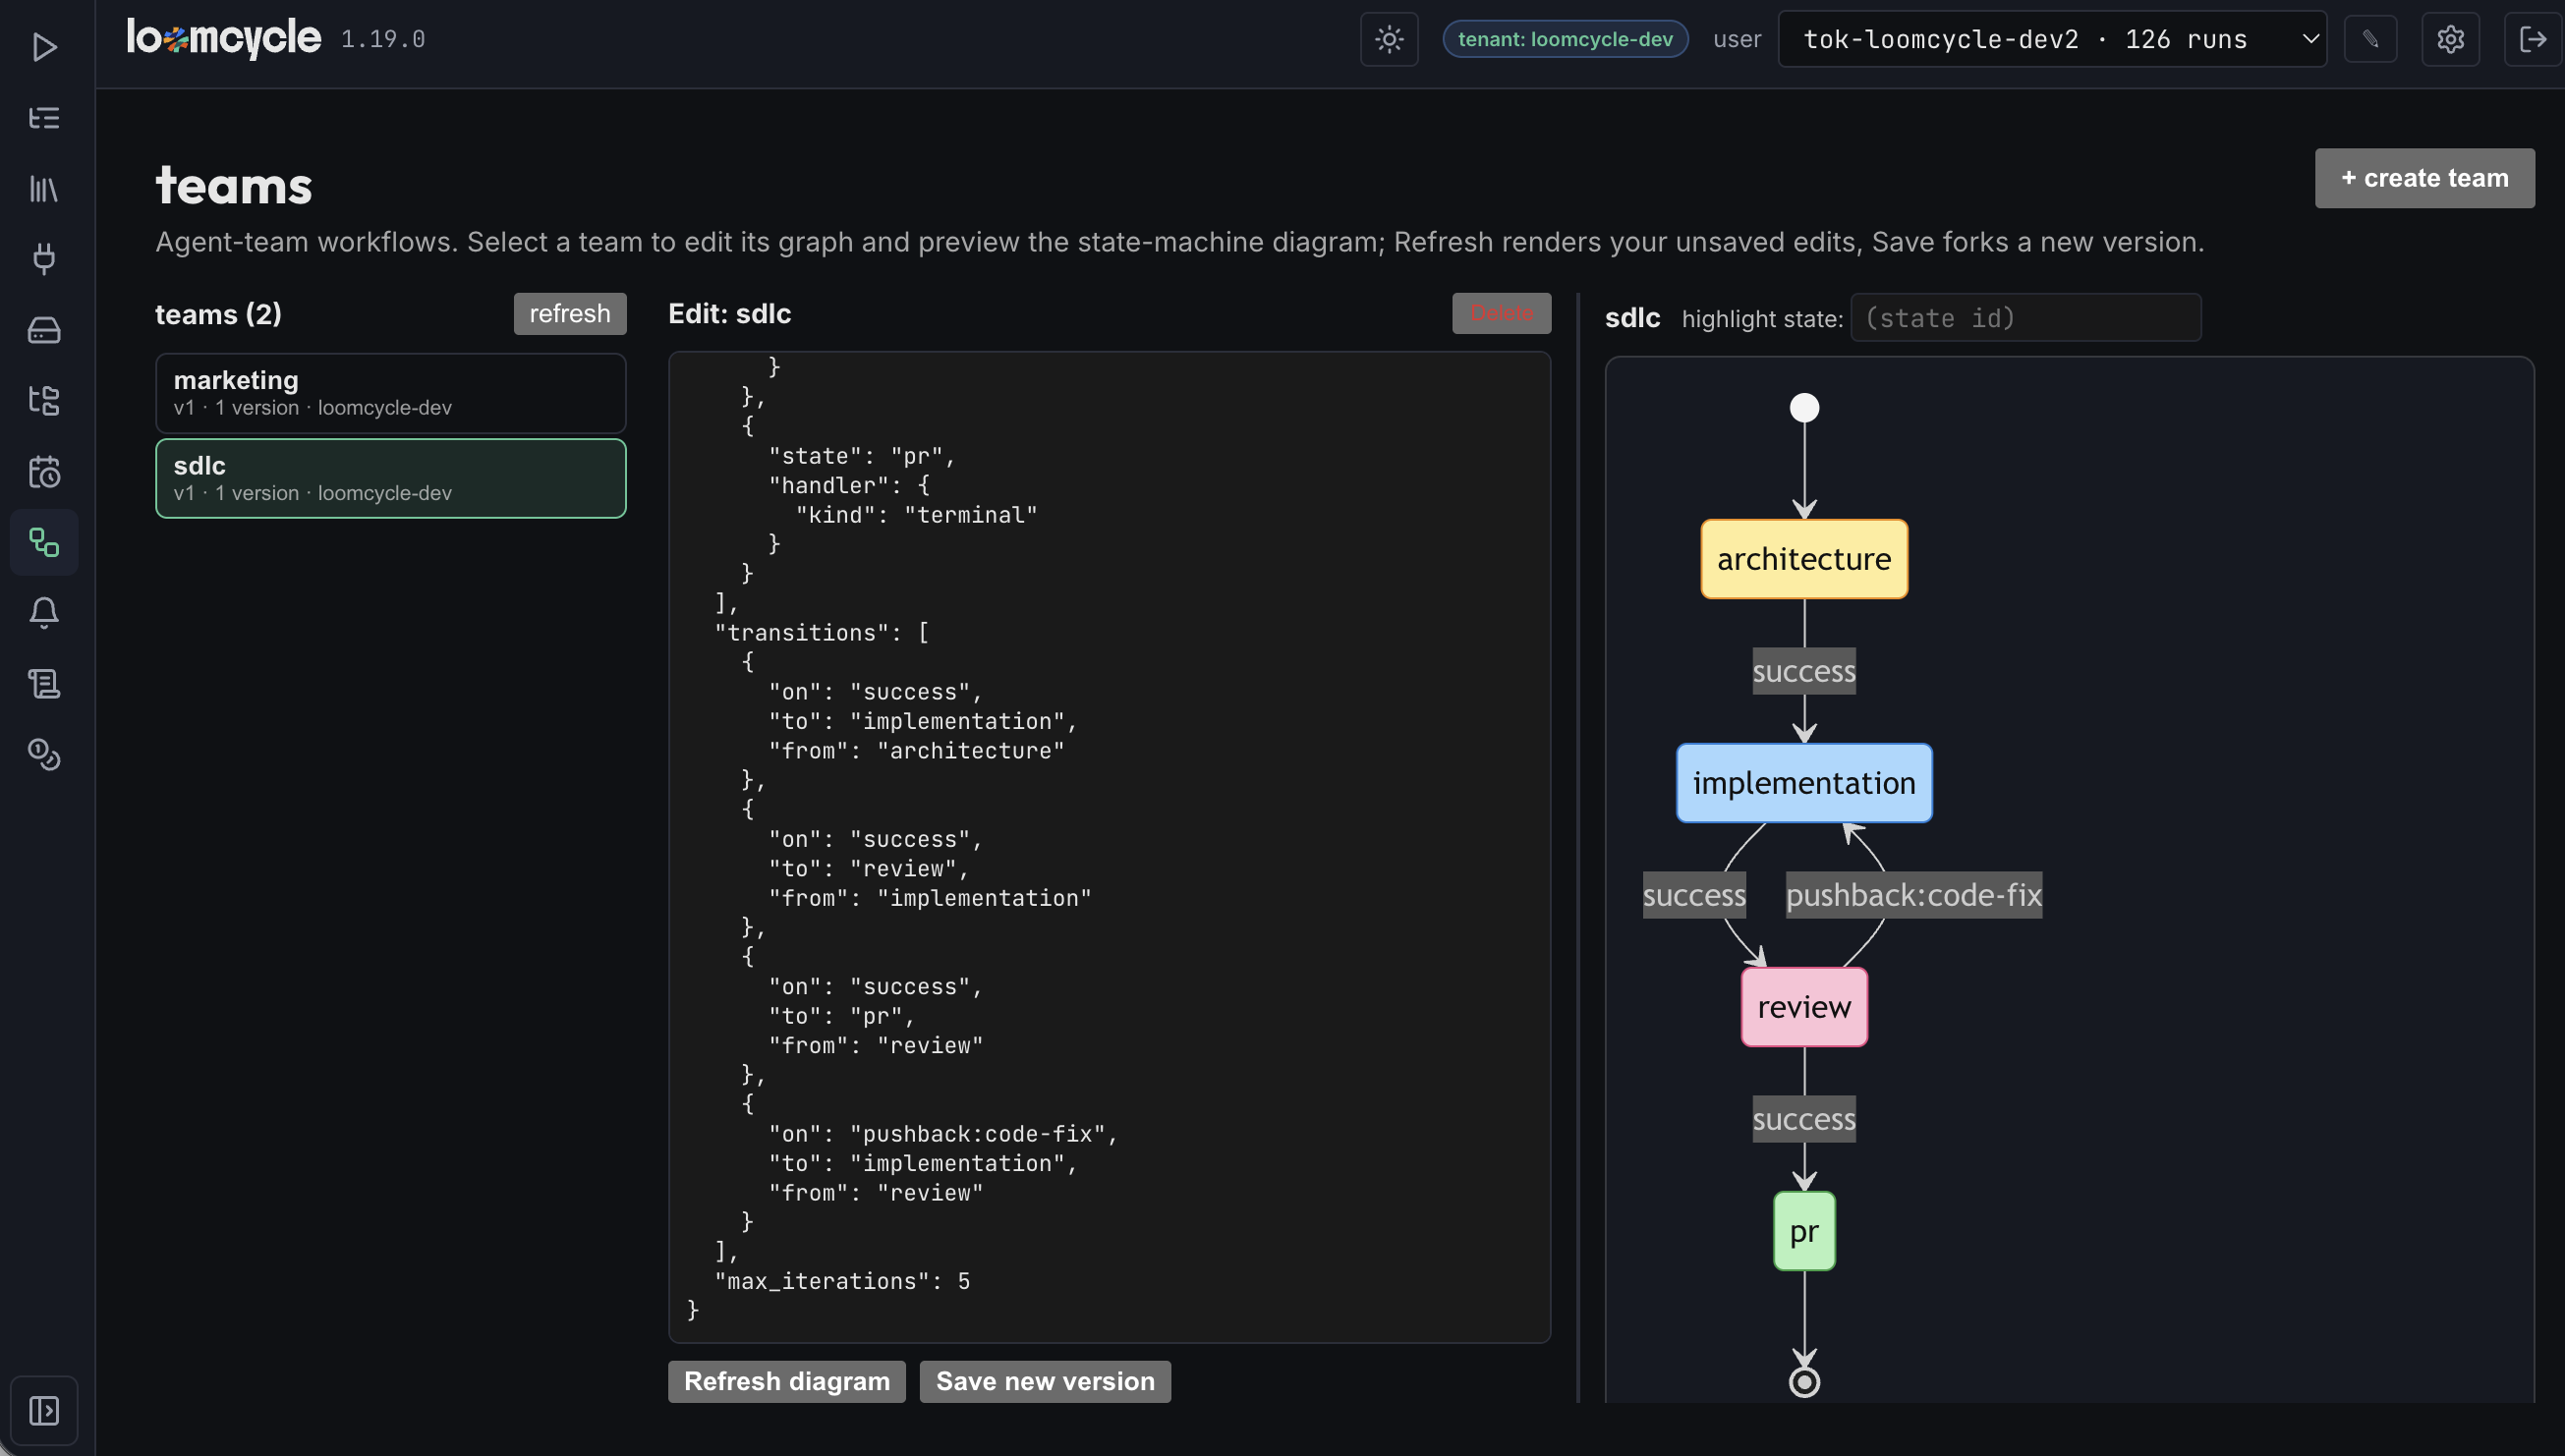The width and height of the screenshot is (2565, 1456).
Task: Click the implementation state node
Action: coord(1804,783)
